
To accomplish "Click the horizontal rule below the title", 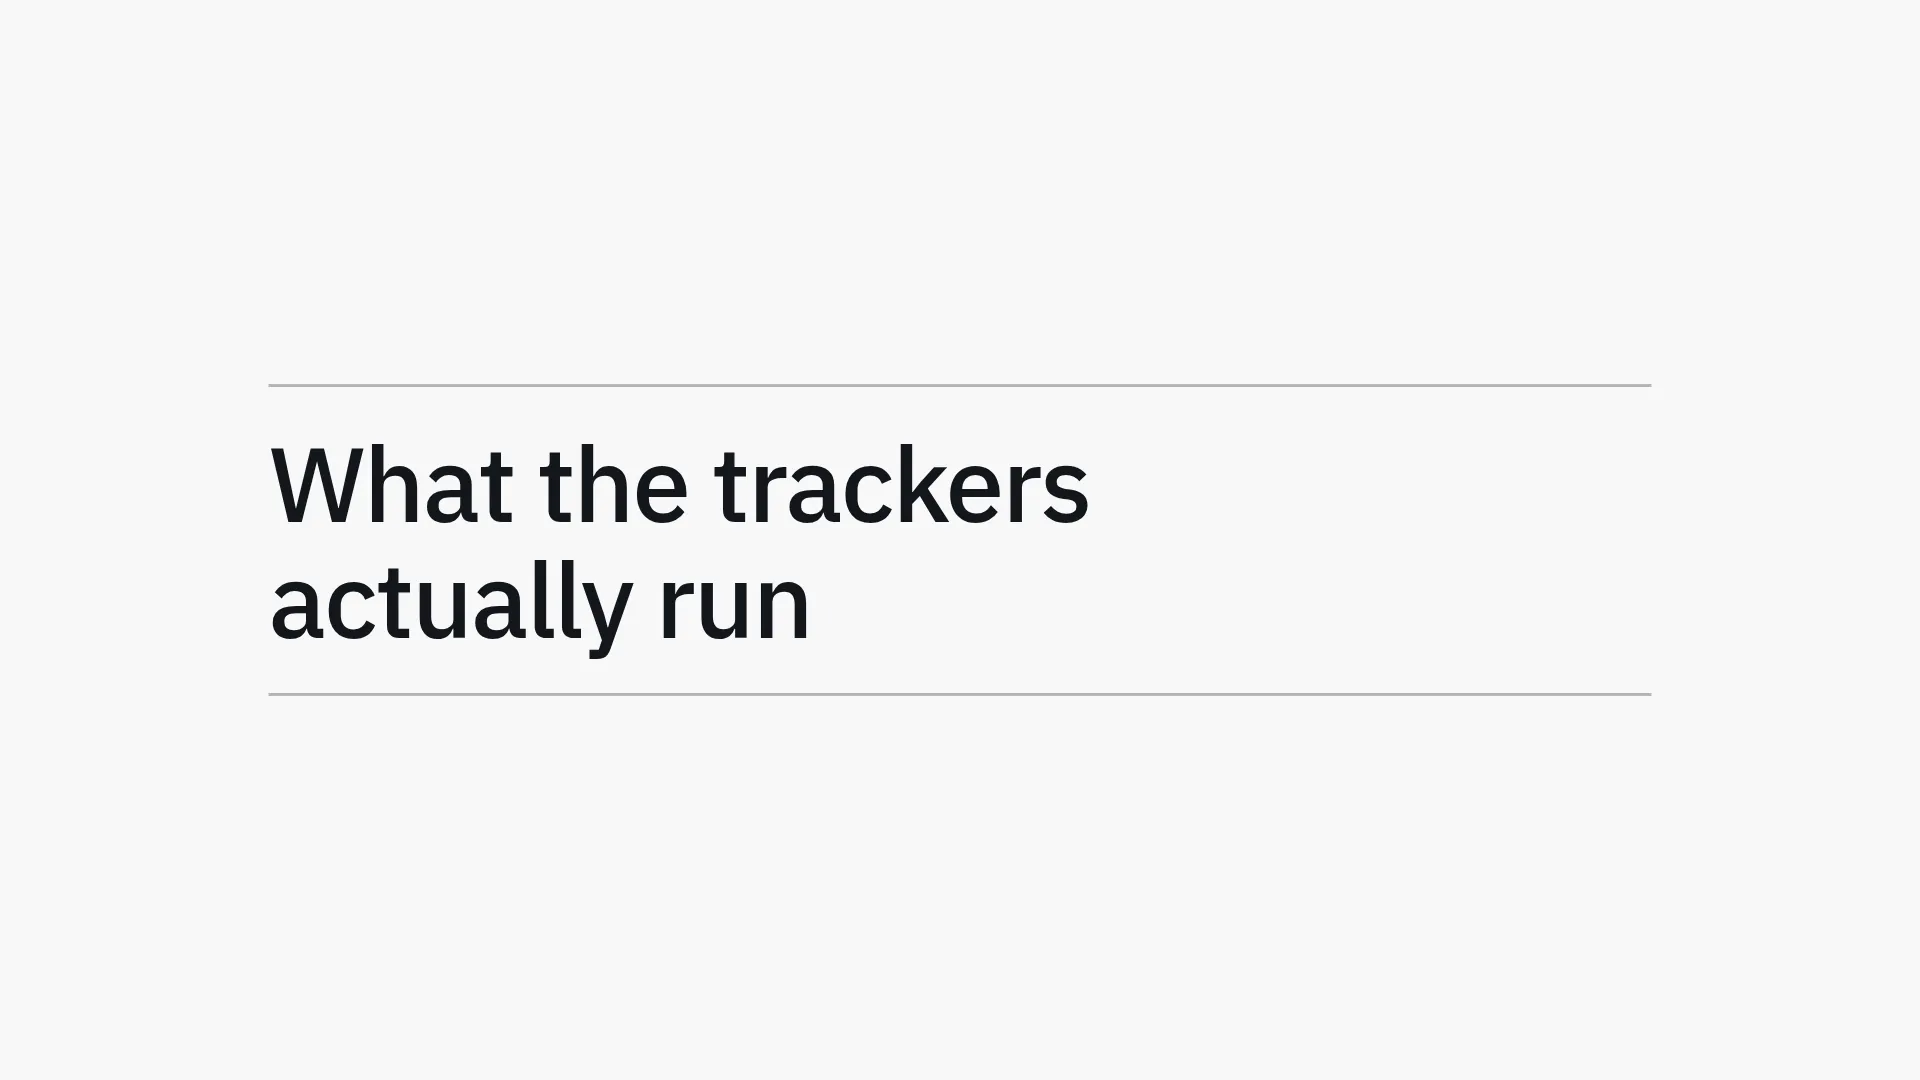I will point(960,694).
